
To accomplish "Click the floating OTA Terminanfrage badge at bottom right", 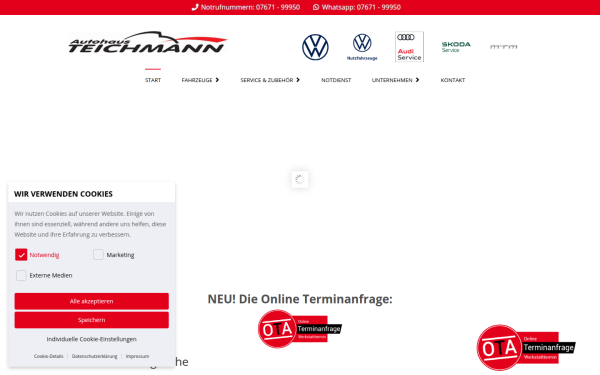I will tap(526, 347).
